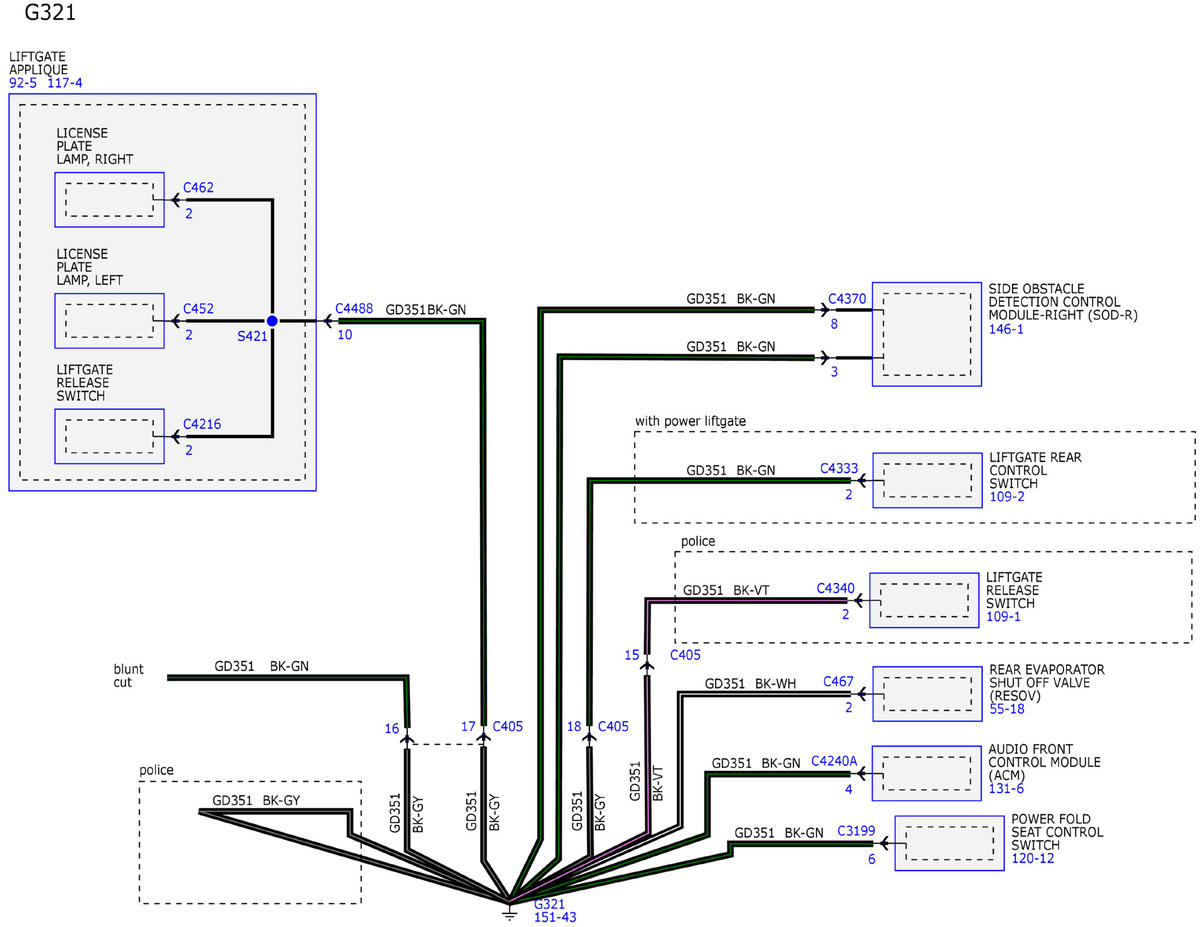
Task: Open the 92-5 Liftgate Applique reference
Action: click(24, 83)
